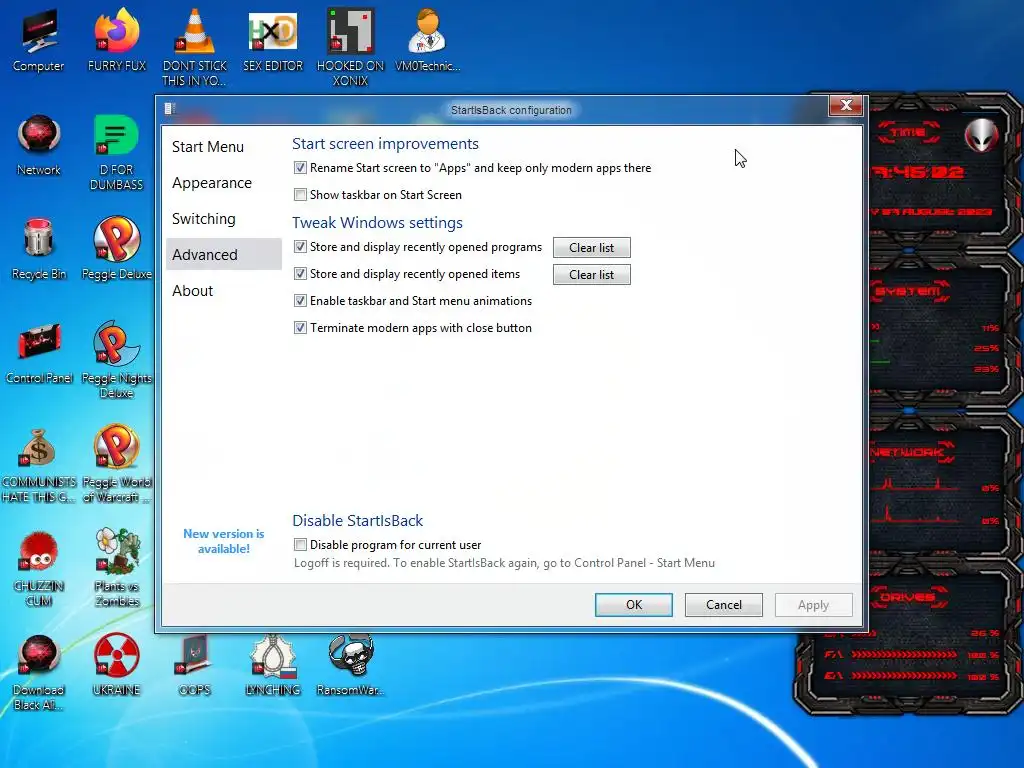Enable Show taskbar on Start Screen

coord(300,195)
